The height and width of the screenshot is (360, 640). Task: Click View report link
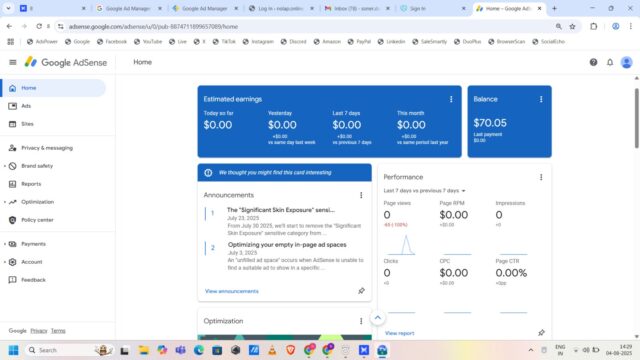pos(399,333)
